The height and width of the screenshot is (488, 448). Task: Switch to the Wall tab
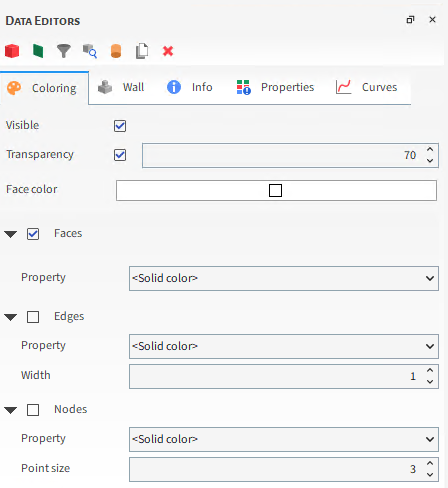pyautogui.click(x=121, y=87)
